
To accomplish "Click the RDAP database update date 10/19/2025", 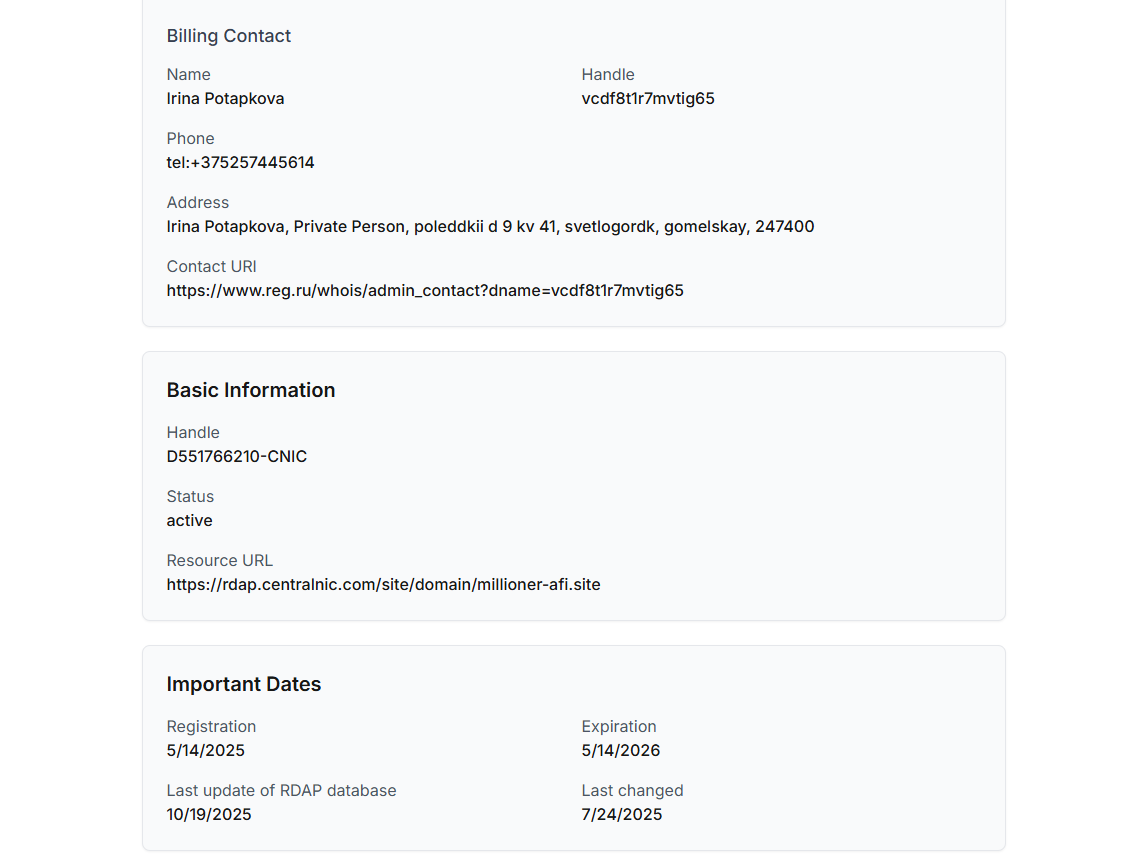I will [209, 815].
